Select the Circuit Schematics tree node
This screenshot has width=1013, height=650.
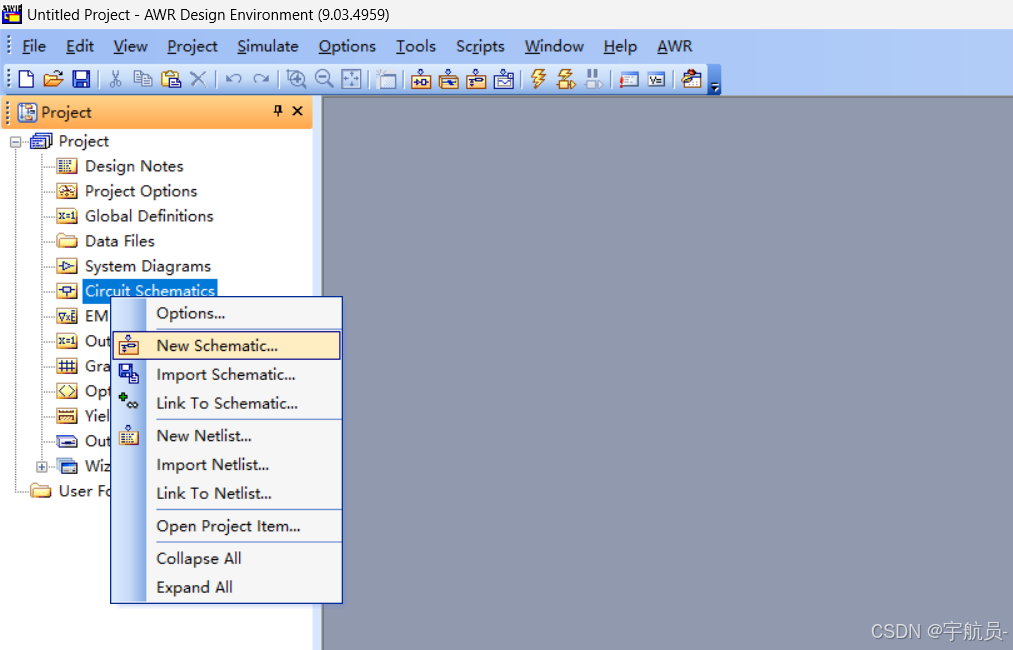point(150,291)
